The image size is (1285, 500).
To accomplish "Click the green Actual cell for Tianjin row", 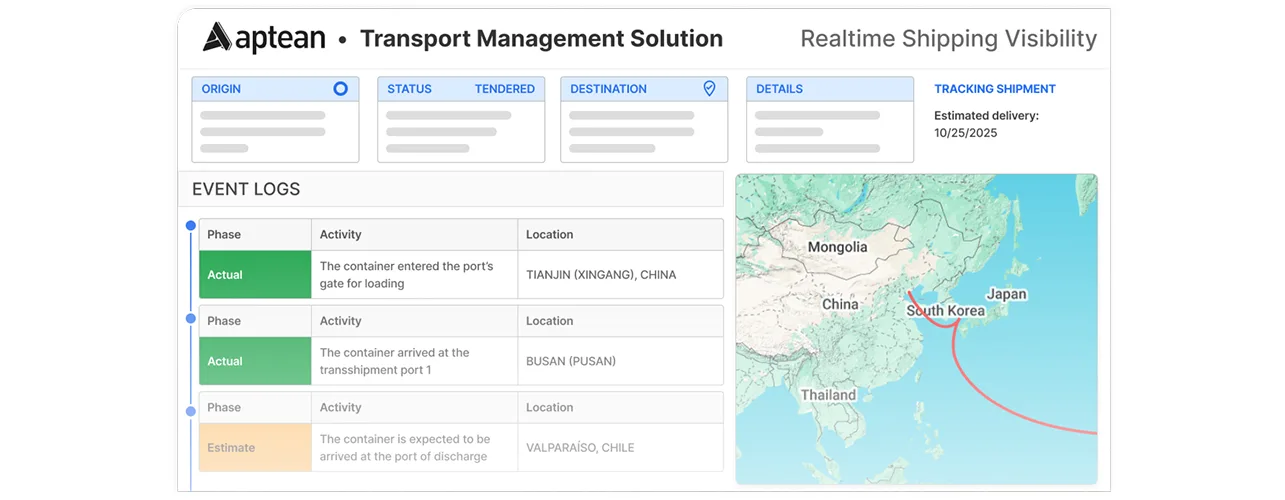I will 255,275.
